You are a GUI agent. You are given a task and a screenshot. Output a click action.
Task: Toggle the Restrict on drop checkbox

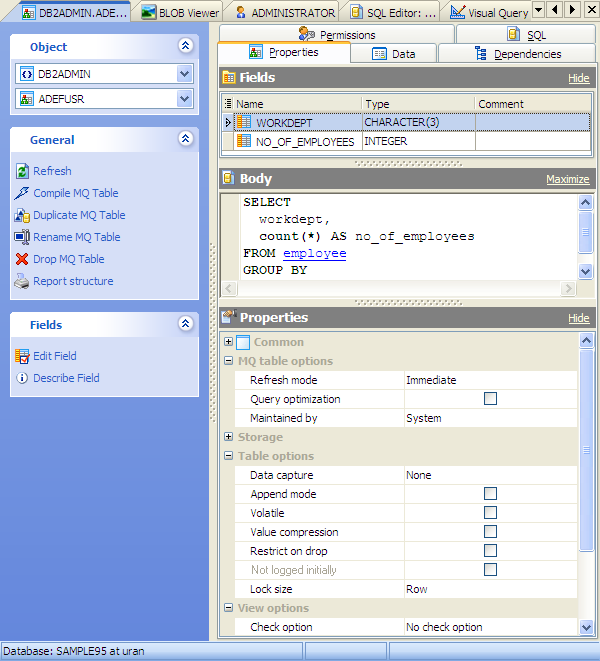point(490,551)
